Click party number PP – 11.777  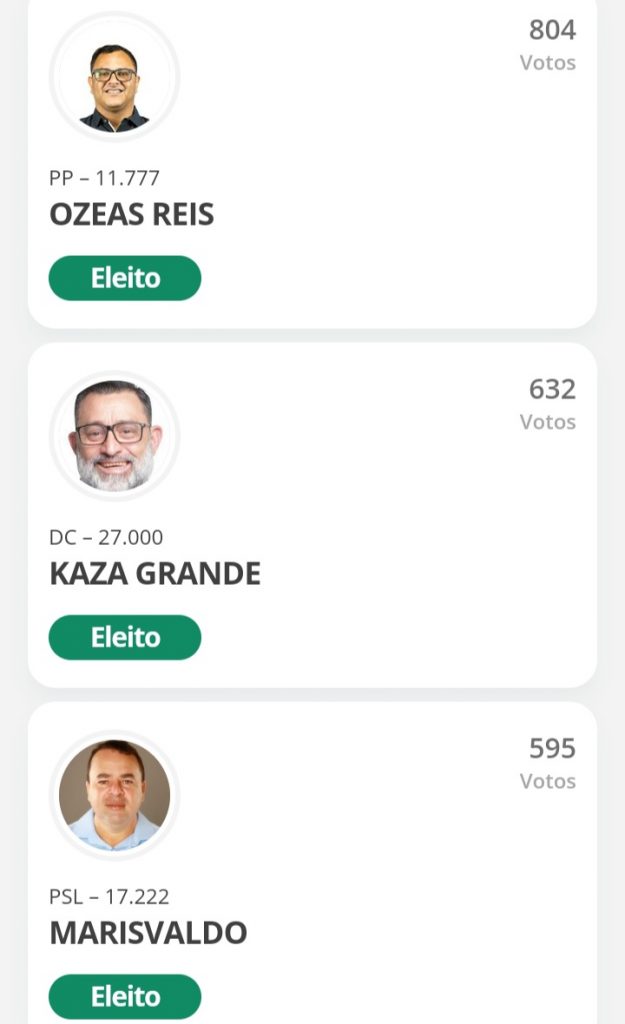coord(104,179)
